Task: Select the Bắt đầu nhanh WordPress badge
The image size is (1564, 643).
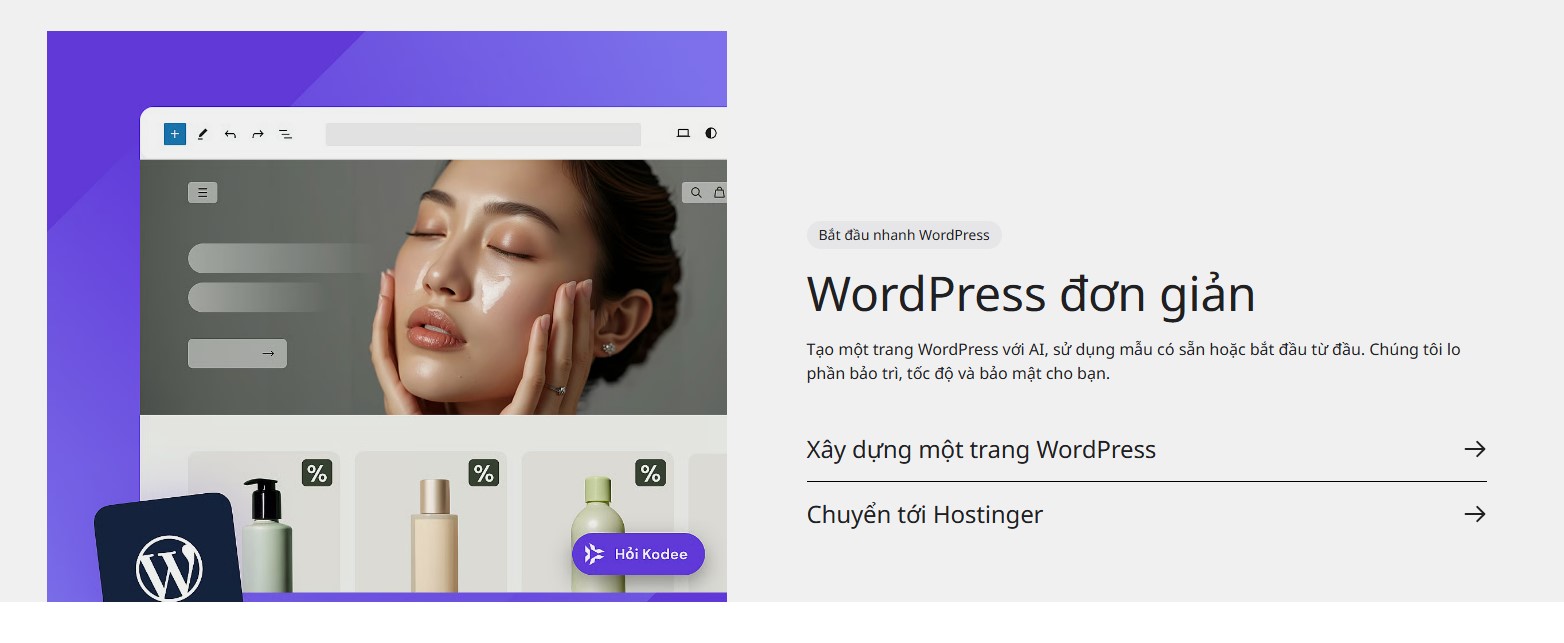Action: [903, 235]
